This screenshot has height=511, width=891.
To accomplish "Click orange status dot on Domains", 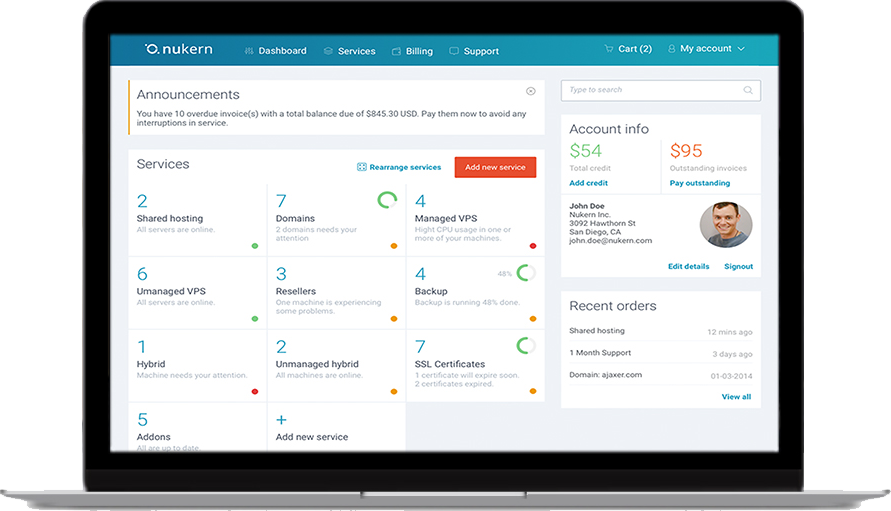I will click(394, 246).
